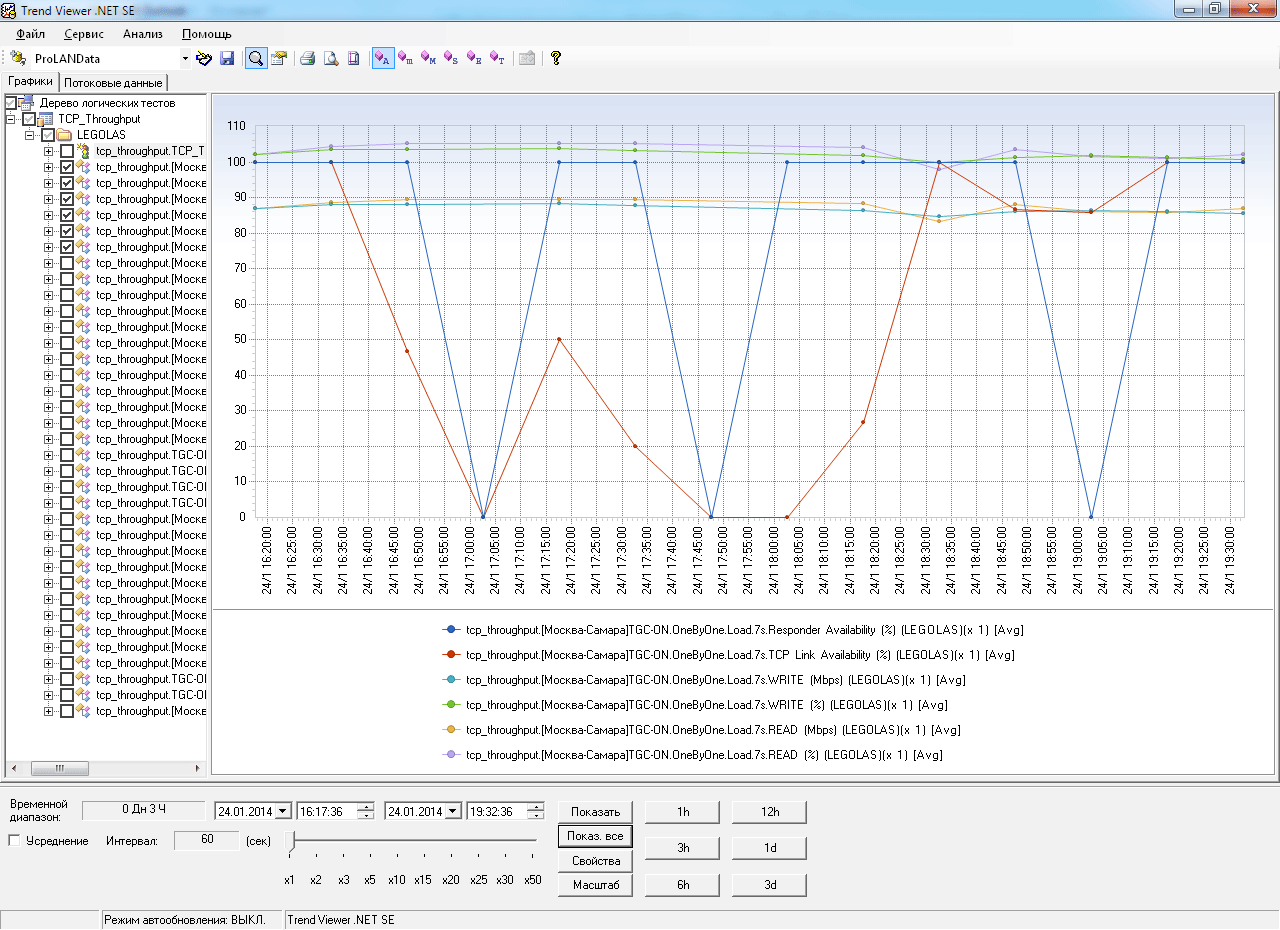Activate the 'A' average aggregation icon

click(x=382, y=59)
